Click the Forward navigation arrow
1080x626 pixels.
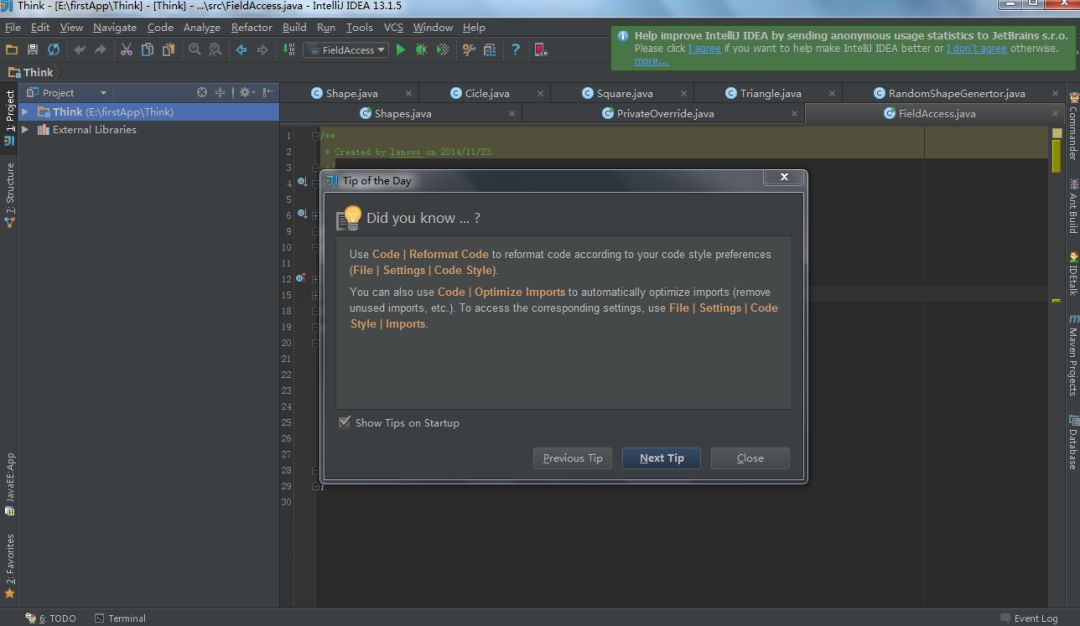coord(262,50)
